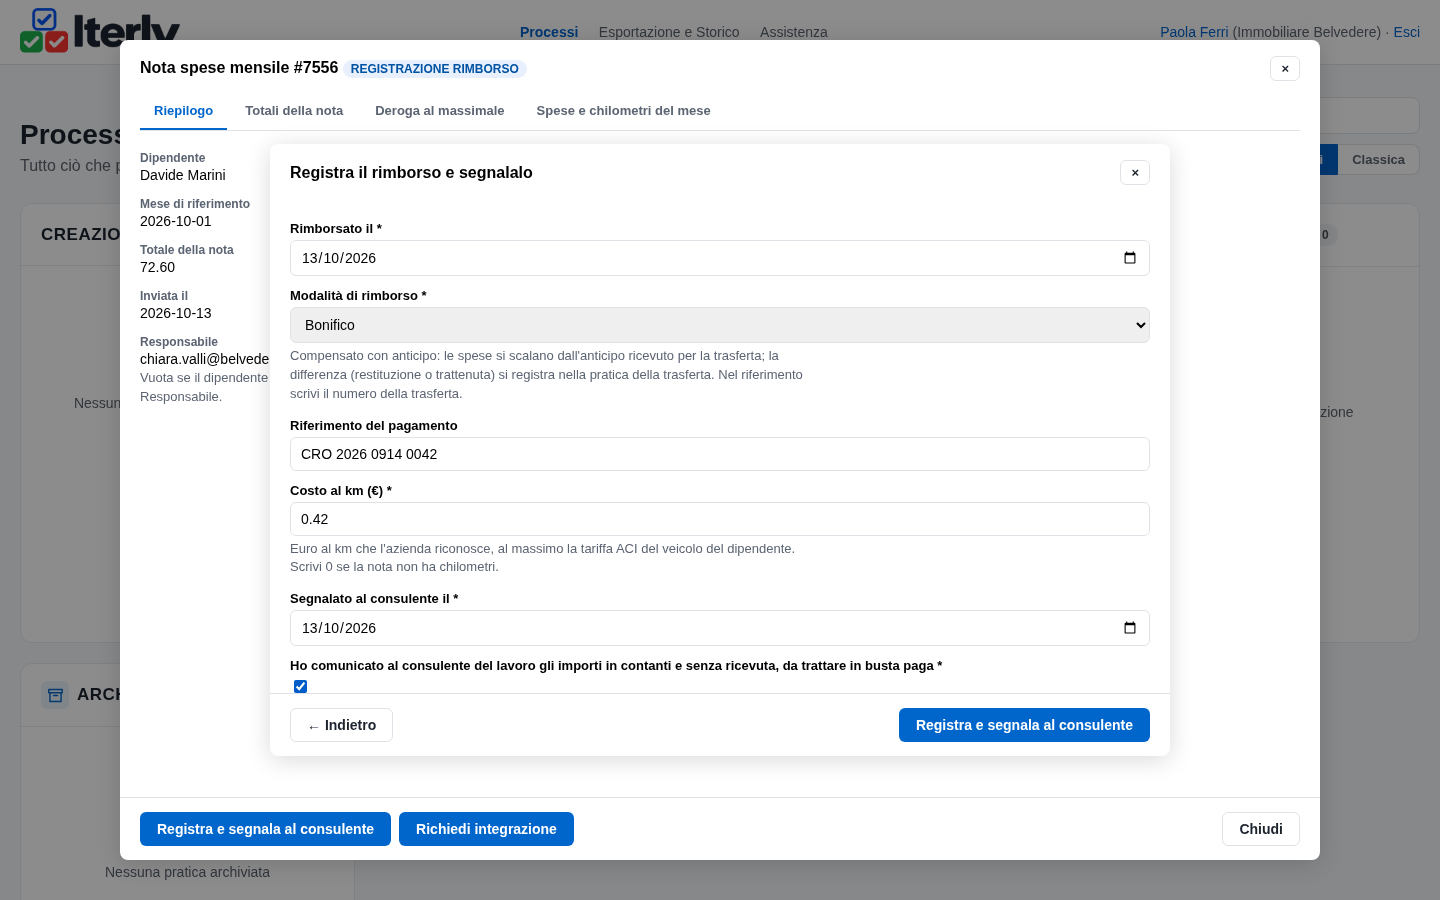1440x900 pixels.
Task: Open the Assistenza page
Action: point(794,32)
